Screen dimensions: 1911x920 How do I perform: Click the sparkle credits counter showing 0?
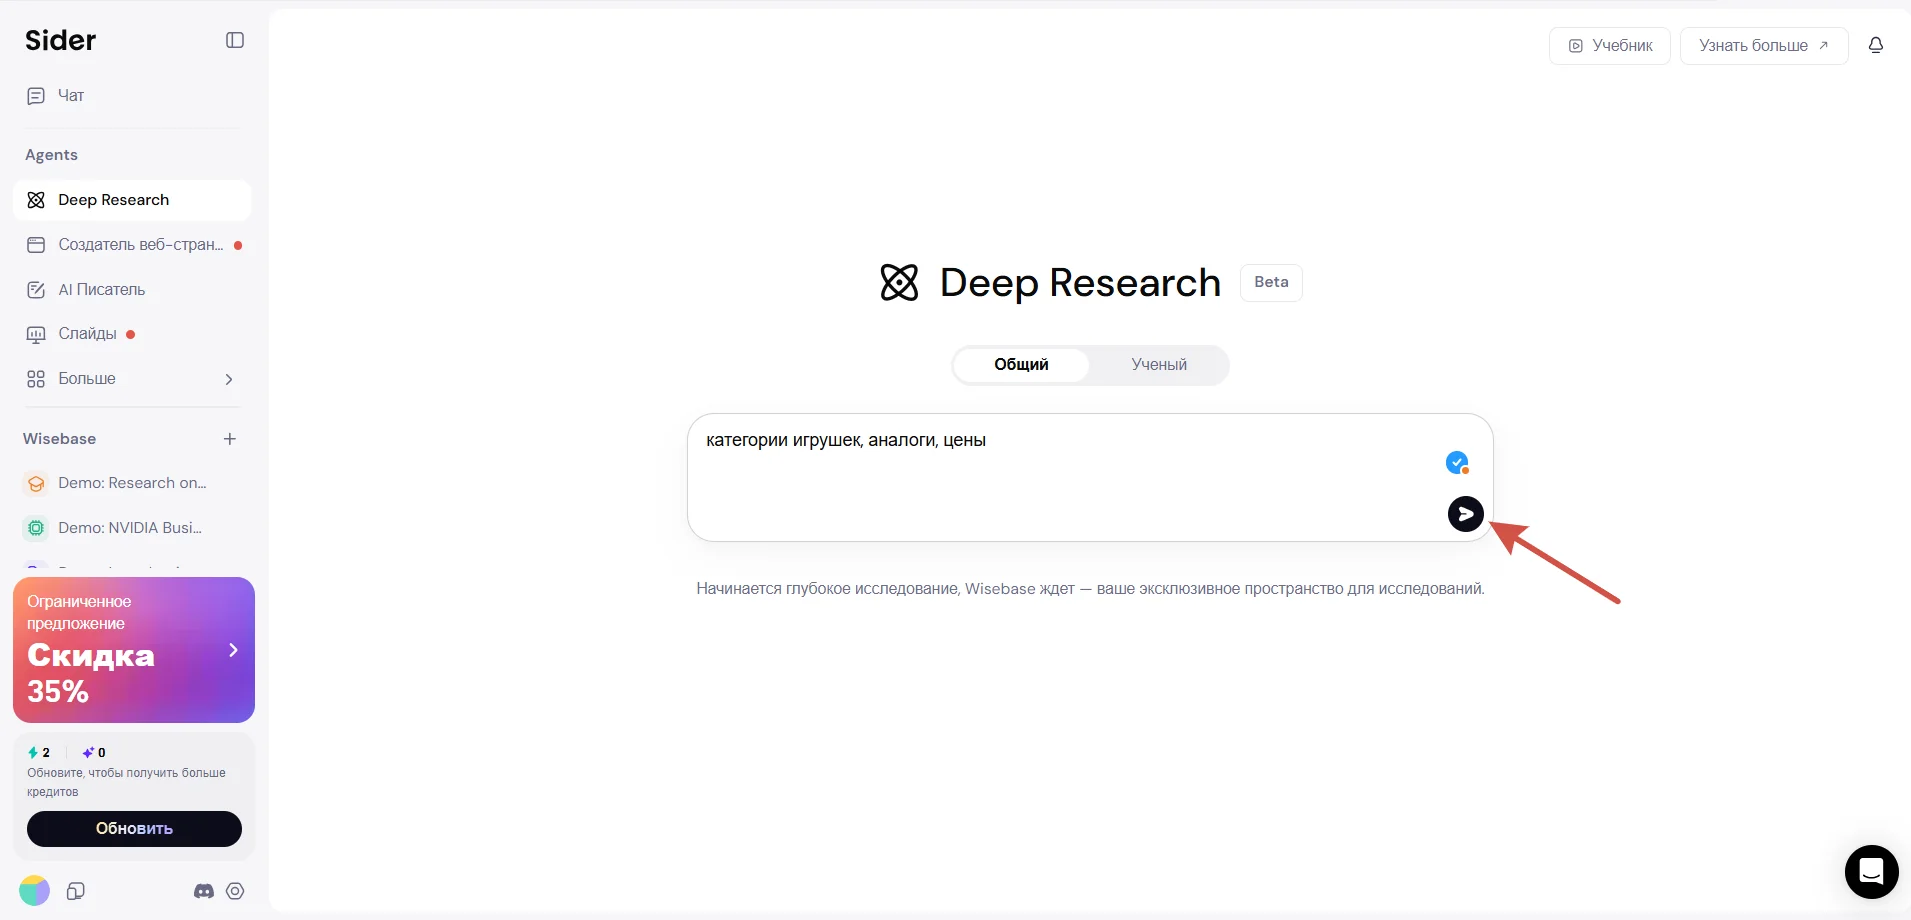(x=94, y=753)
